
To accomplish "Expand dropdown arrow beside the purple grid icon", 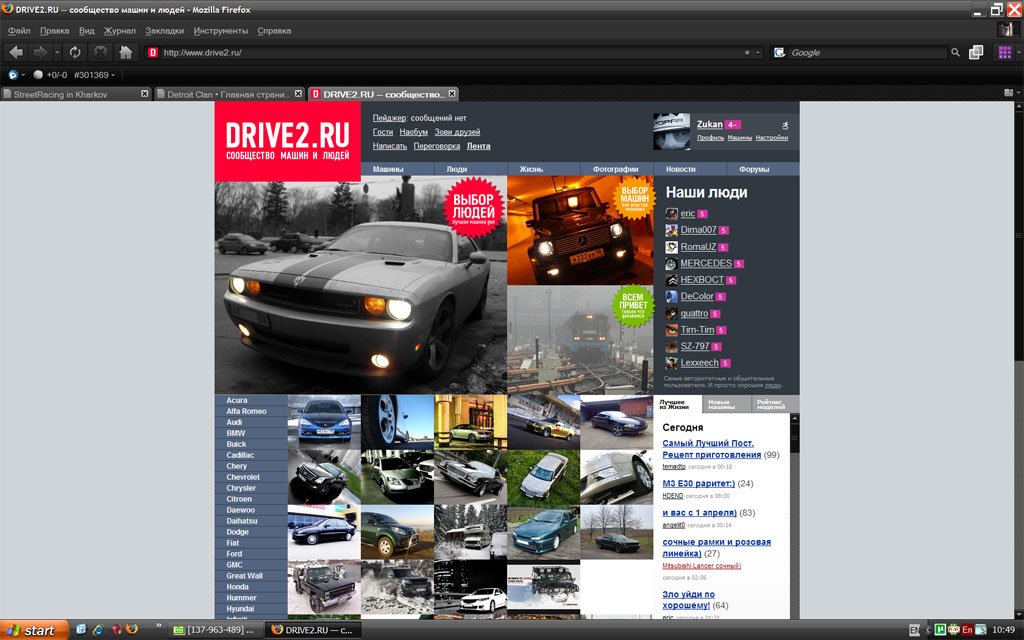I will coord(1018,52).
